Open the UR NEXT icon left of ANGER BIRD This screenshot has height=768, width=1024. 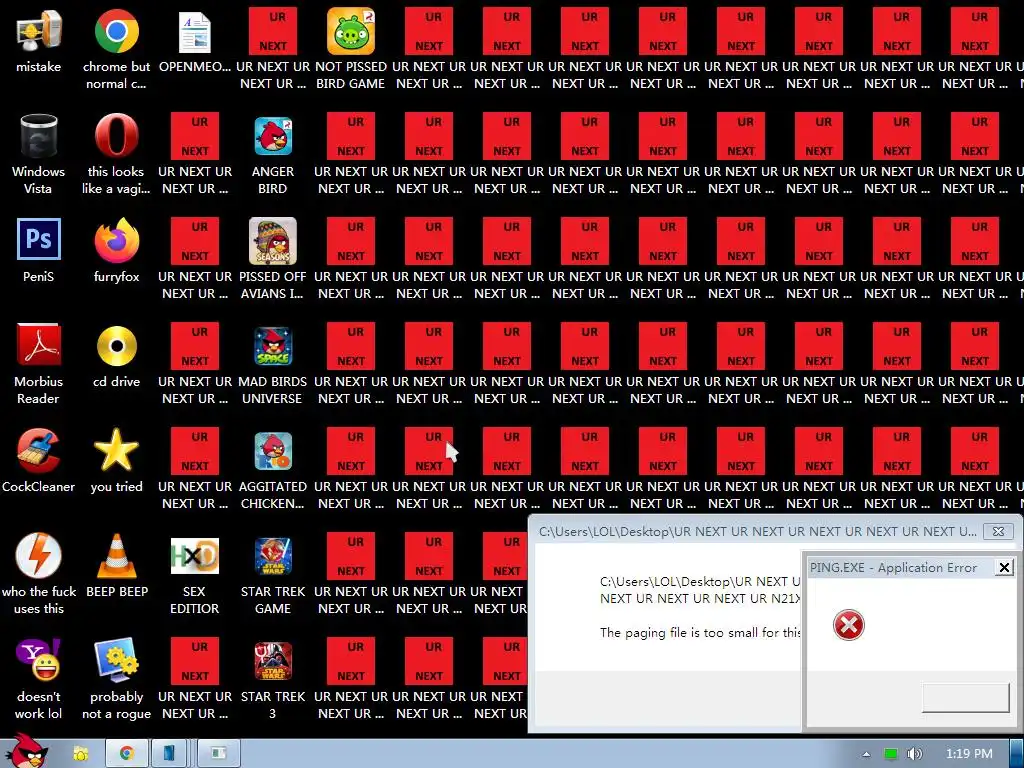pos(195,136)
